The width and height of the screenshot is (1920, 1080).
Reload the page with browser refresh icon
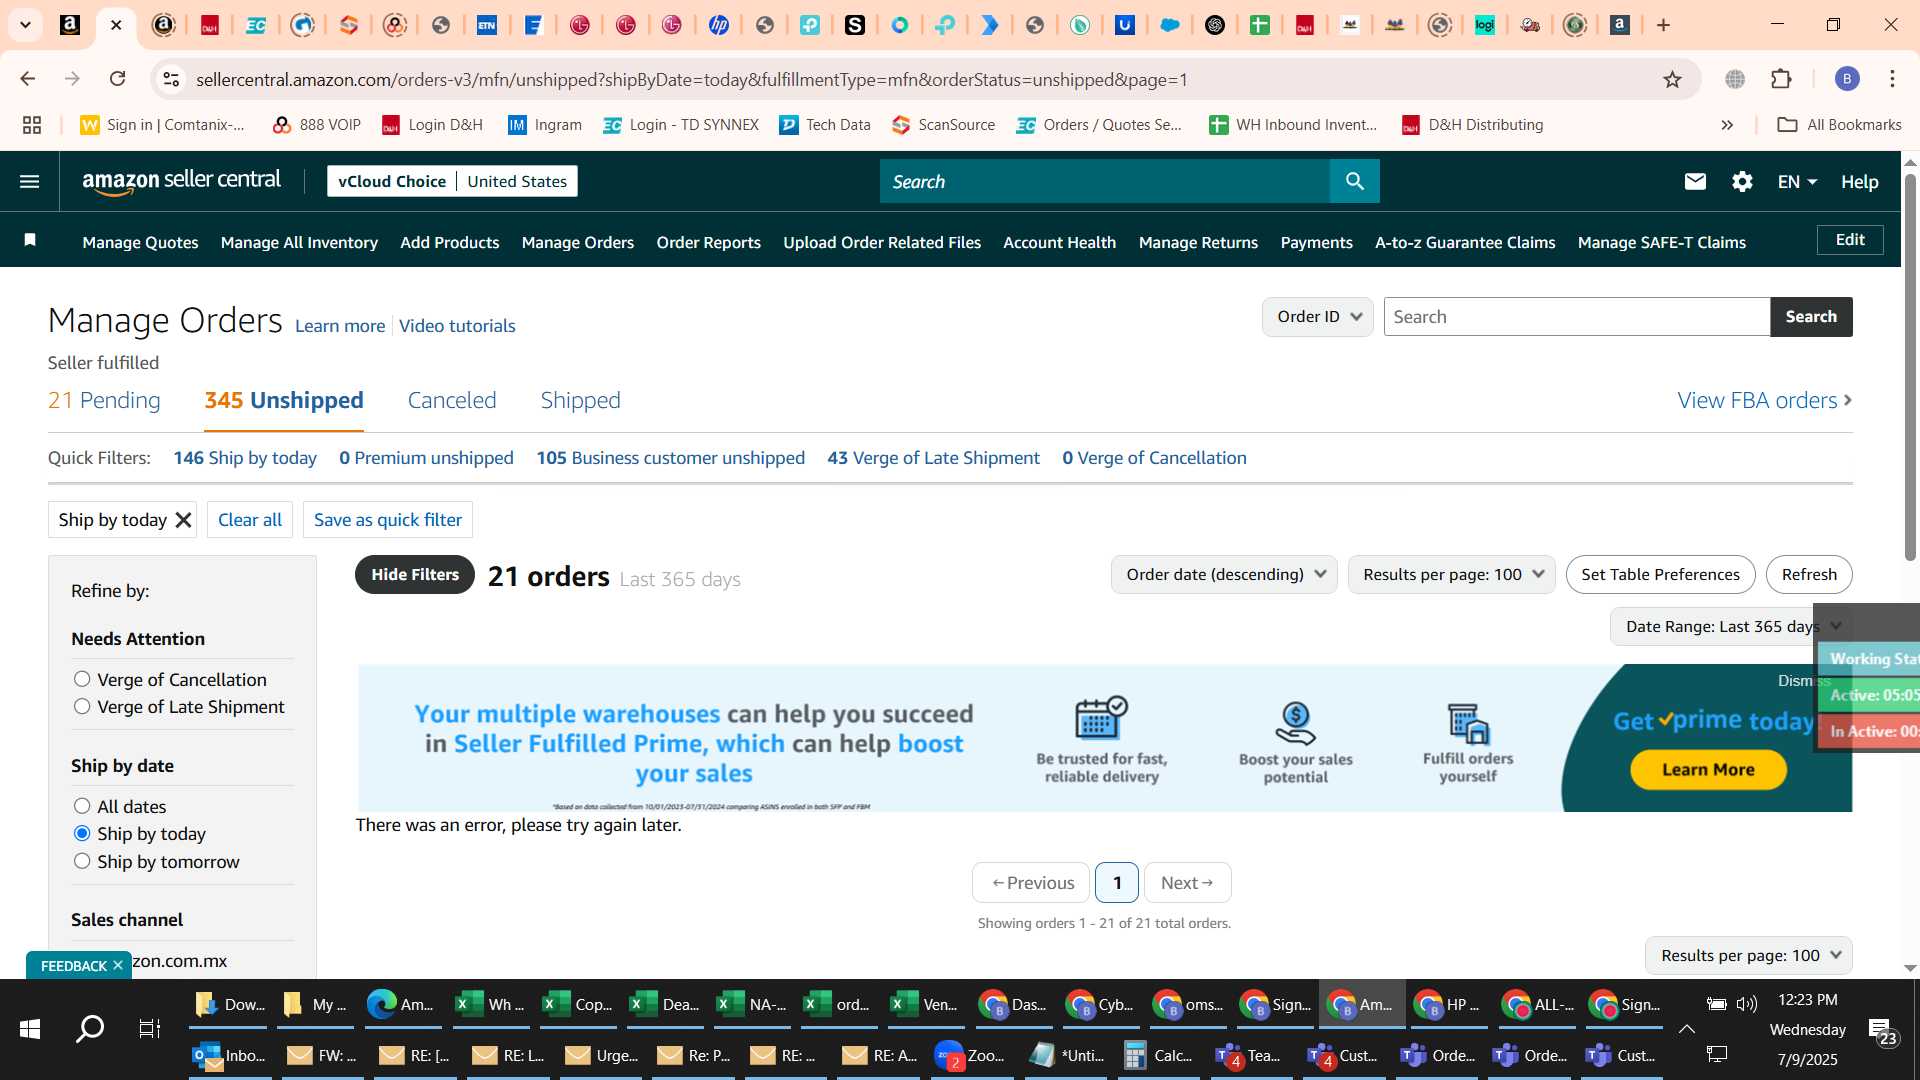(118, 79)
